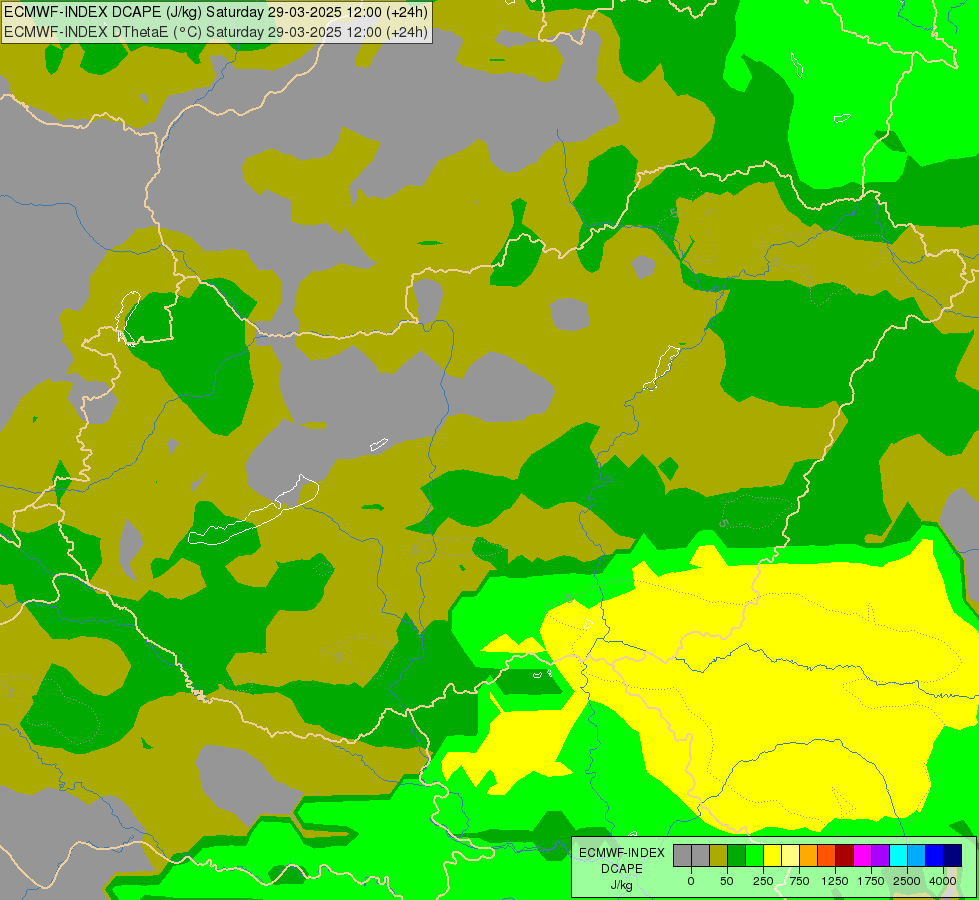Viewport: 979px width, 900px height.
Task: Click the dark green legend swatch
Action: 736,855
